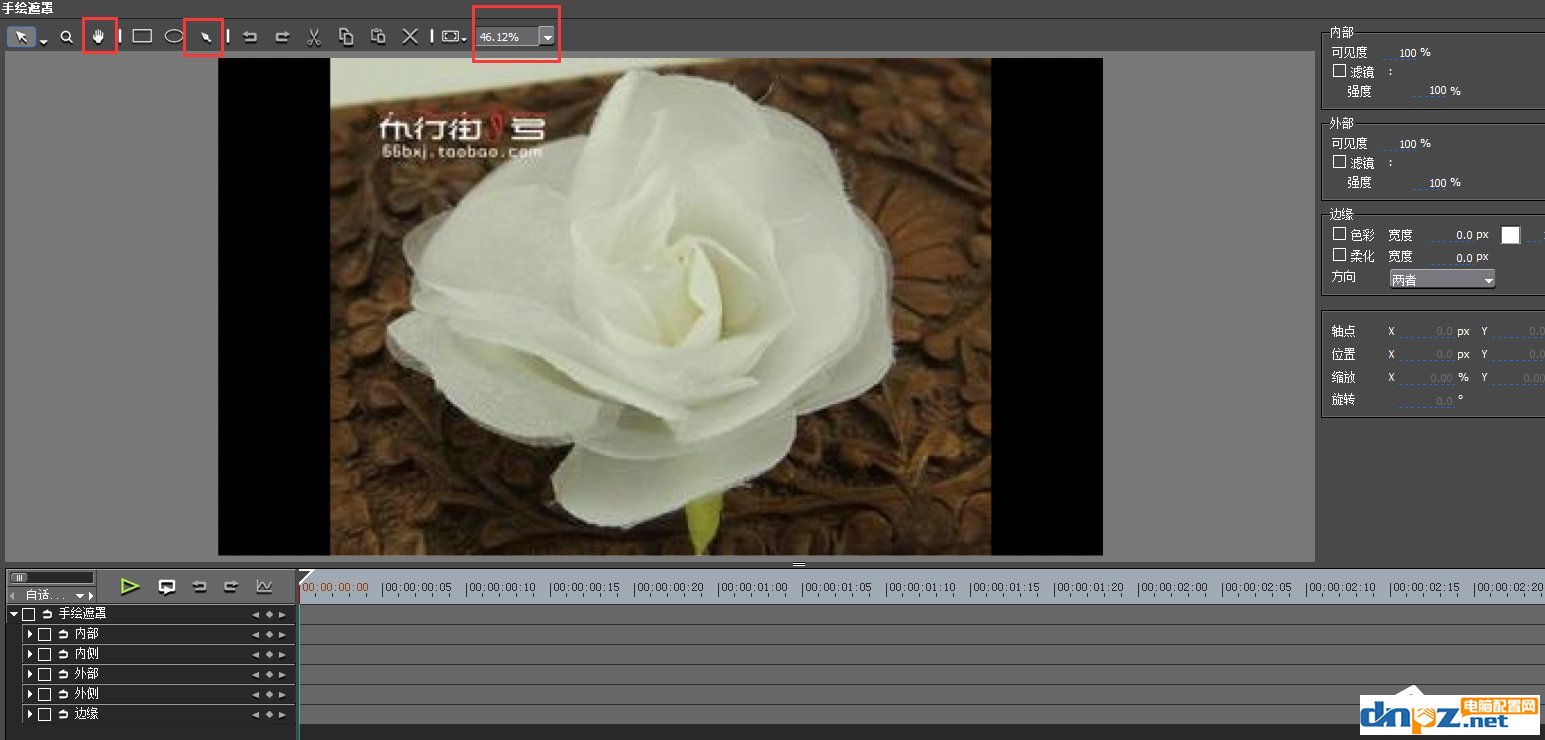Image resolution: width=1545 pixels, height=740 pixels.
Task: Click white edge color swatch
Action: pos(1510,235)
